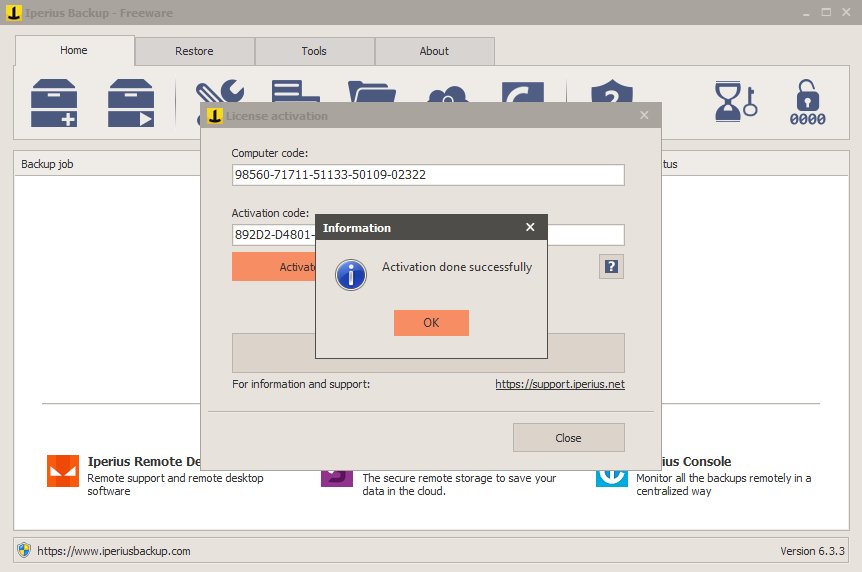
Task: Click the shield icon in status bar
Action: click(24, 550)
